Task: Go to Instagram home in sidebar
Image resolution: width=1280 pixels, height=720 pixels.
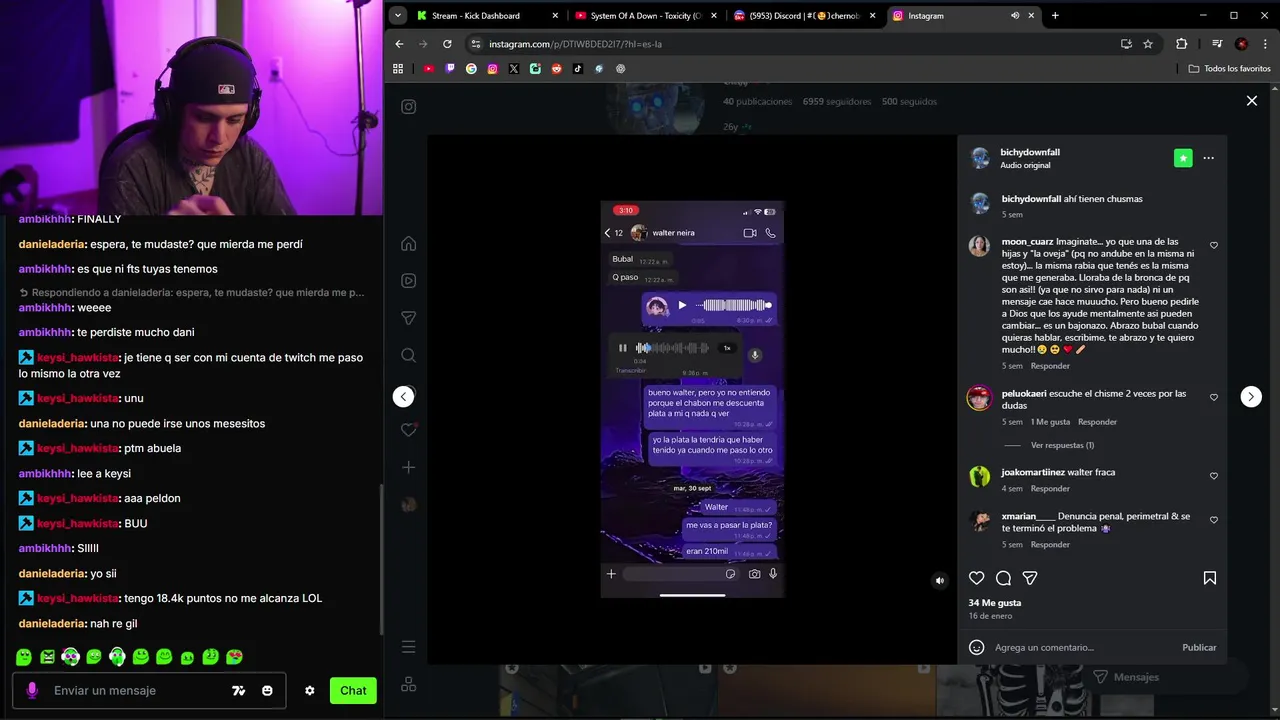Action: coord(408,244)
